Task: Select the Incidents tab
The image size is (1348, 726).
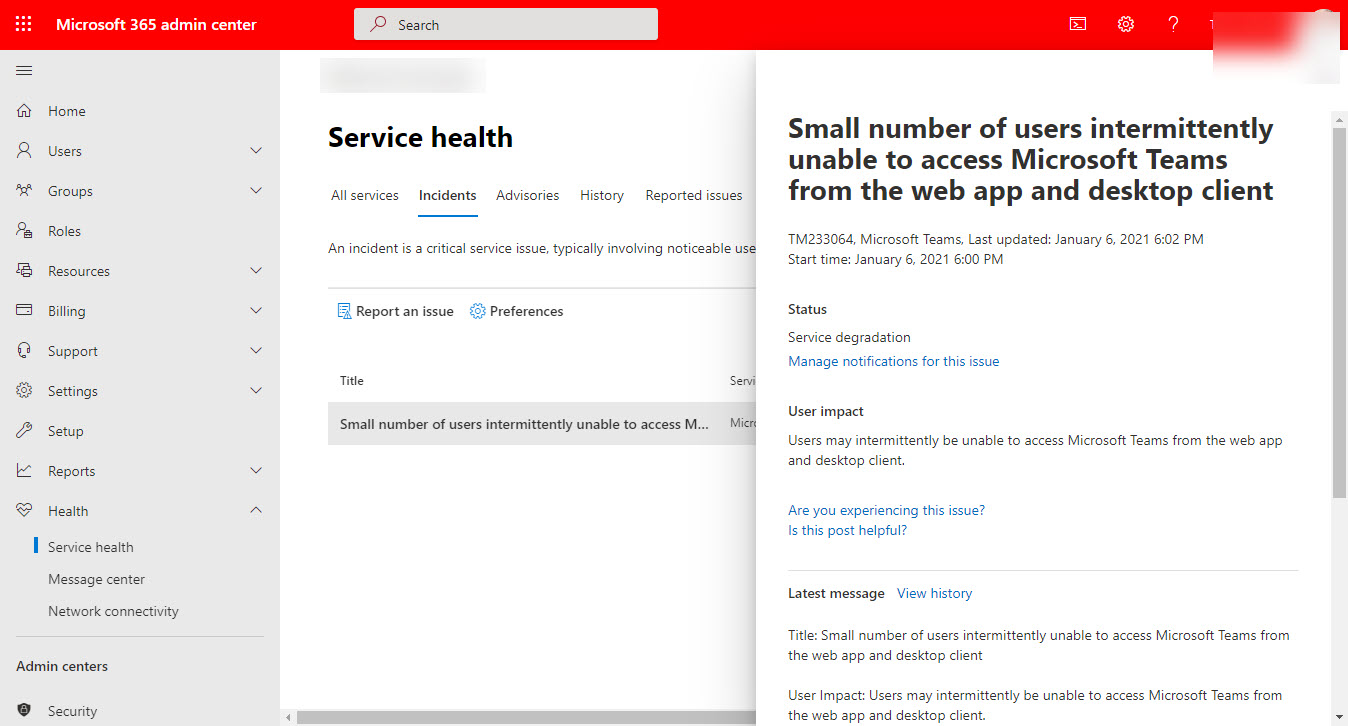Action: pyautogui.click(x=447, y=196)
